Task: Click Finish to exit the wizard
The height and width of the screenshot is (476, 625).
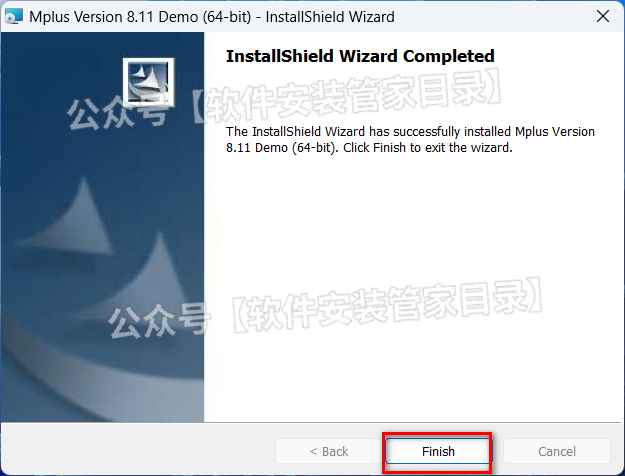Action: coord(438,451)
